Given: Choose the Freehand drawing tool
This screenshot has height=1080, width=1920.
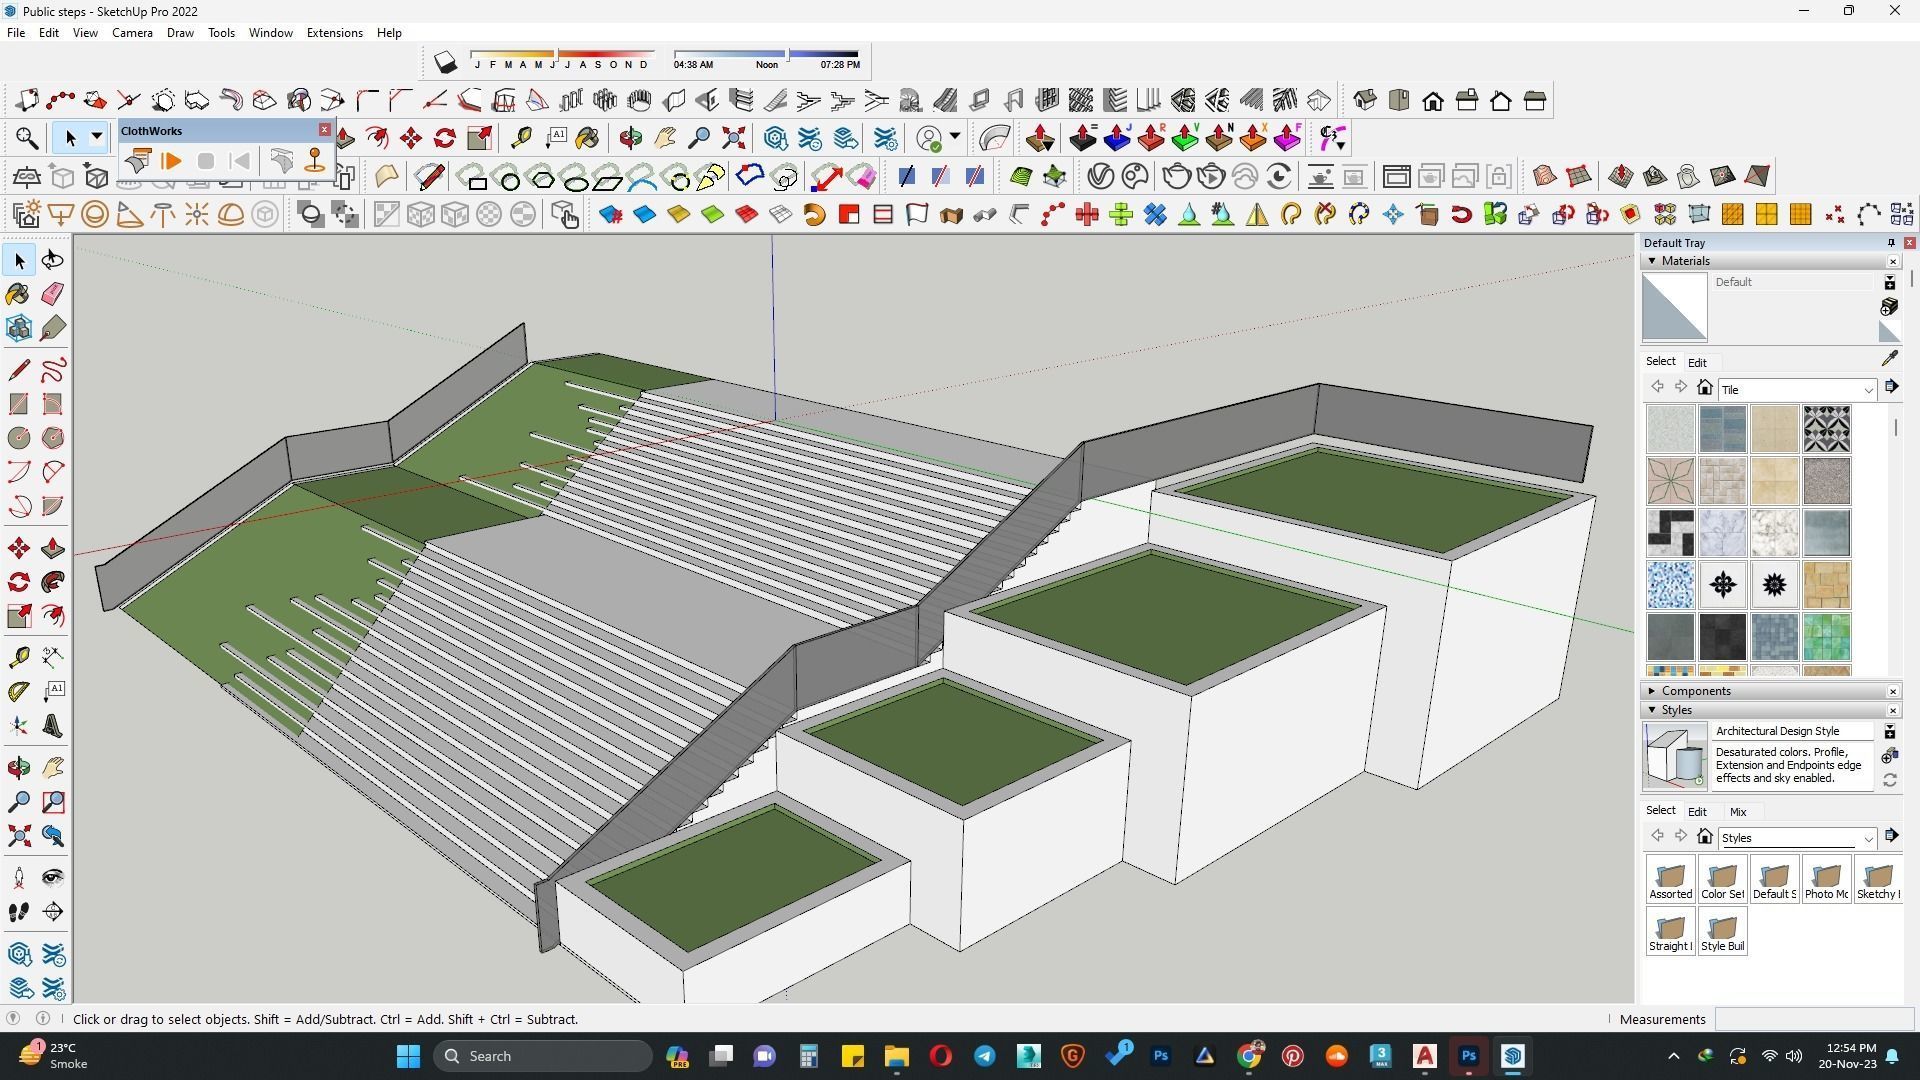Looking at the screenshot, I should click(53, 370).
